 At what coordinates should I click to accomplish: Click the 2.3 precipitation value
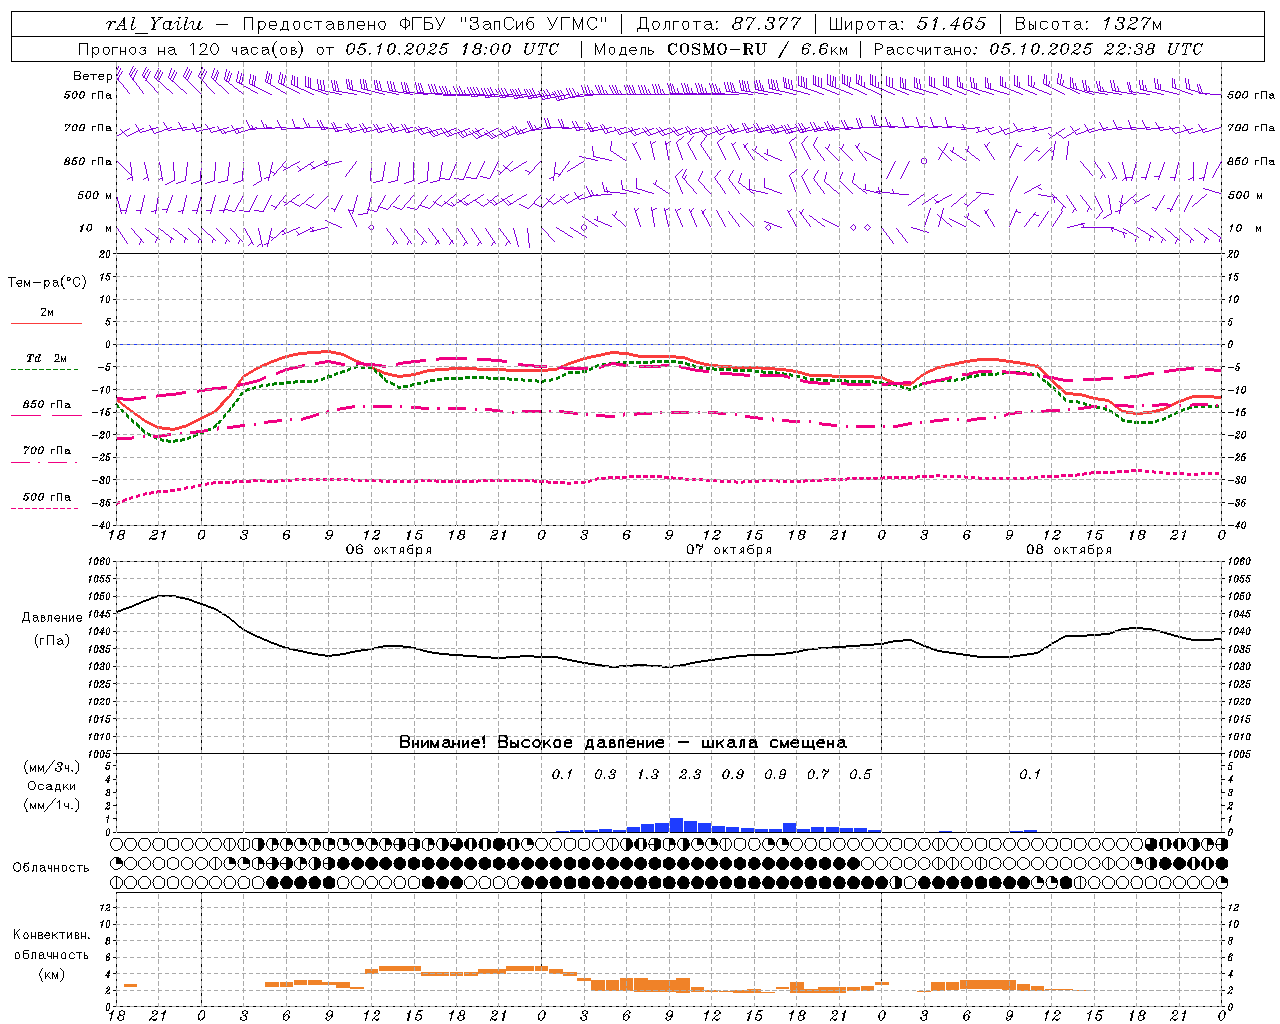(x=690, y=774)
